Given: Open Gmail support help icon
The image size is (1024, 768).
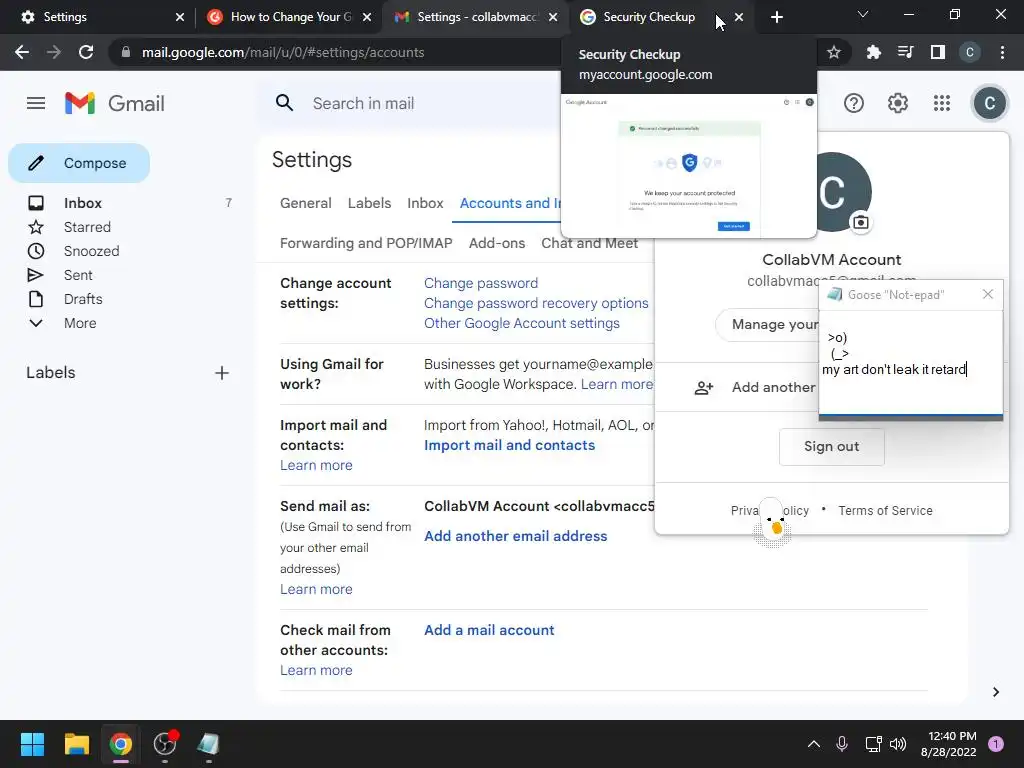Looking at the screenshot, I should tap(854, 103).
